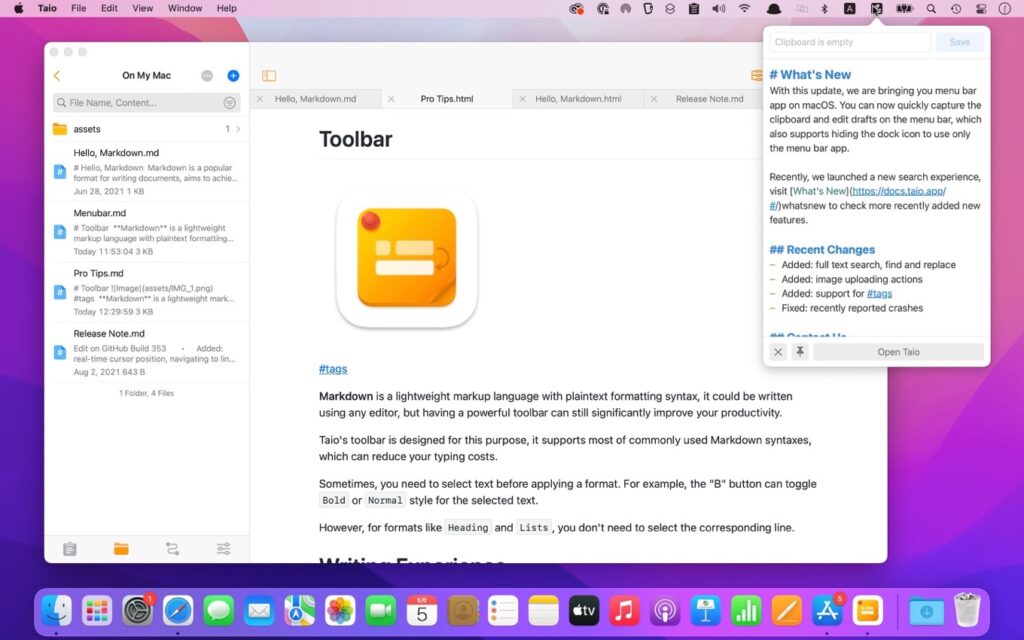Toggle the sidebar with panel icon above tabs

click(x=268, y=75)
